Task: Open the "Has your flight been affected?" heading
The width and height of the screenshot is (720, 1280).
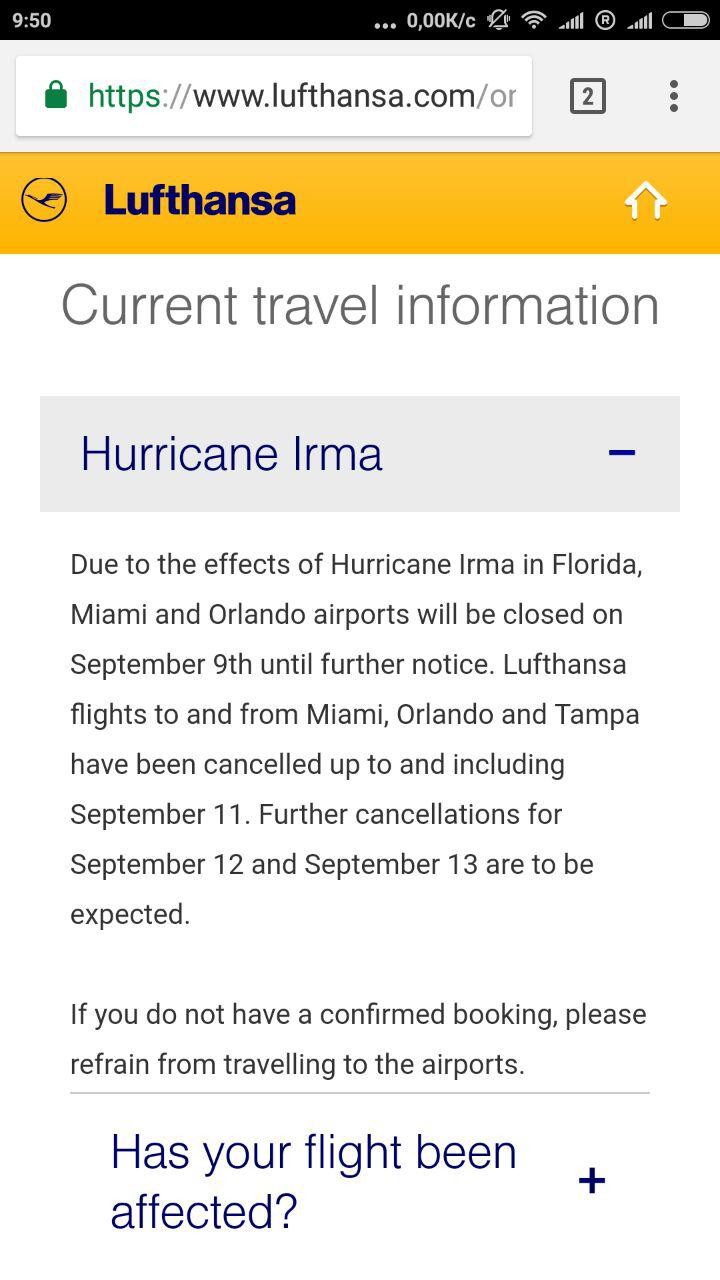Action: [313, 1181]
